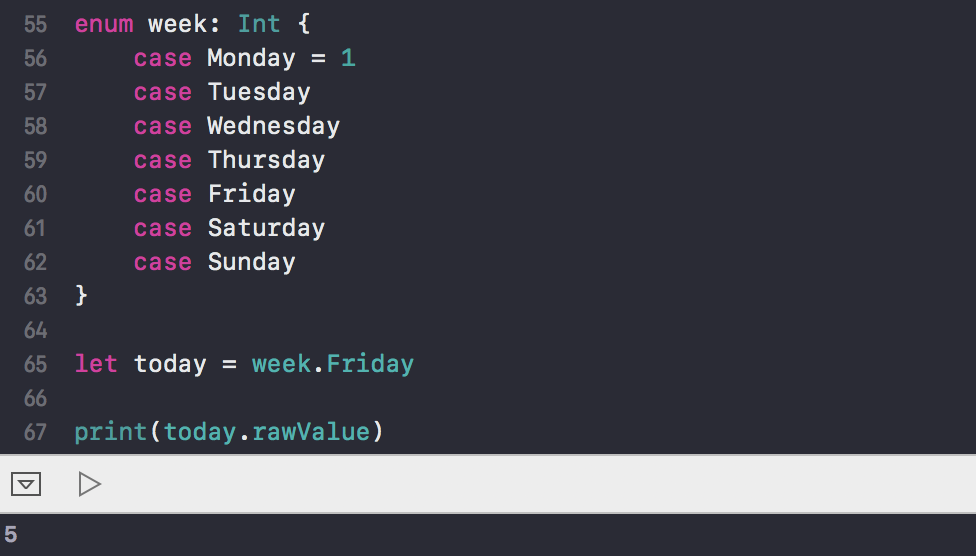Click line number 67 in gutter
This screenshot has height=556, width=976.
[35, 432]
